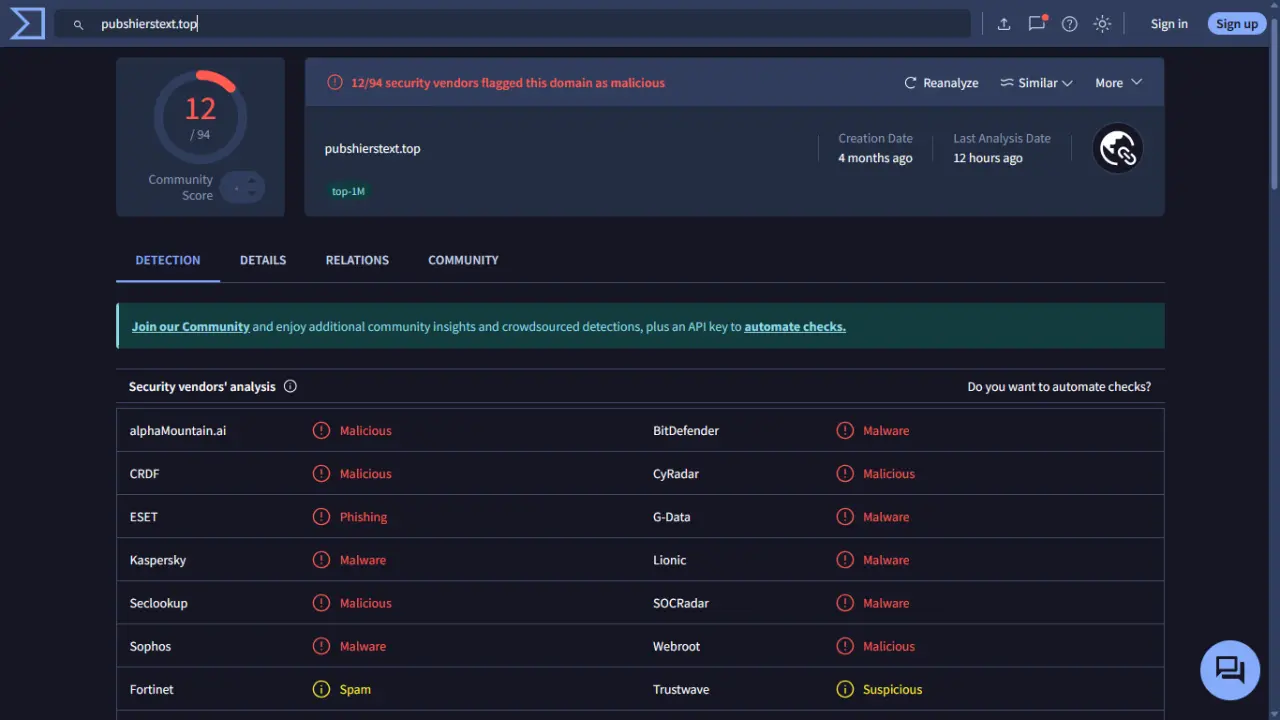This screenshot has width=1280, height=720.
Task: Click alert icon in Kaspersky row
Action: [x=321, y=559]
